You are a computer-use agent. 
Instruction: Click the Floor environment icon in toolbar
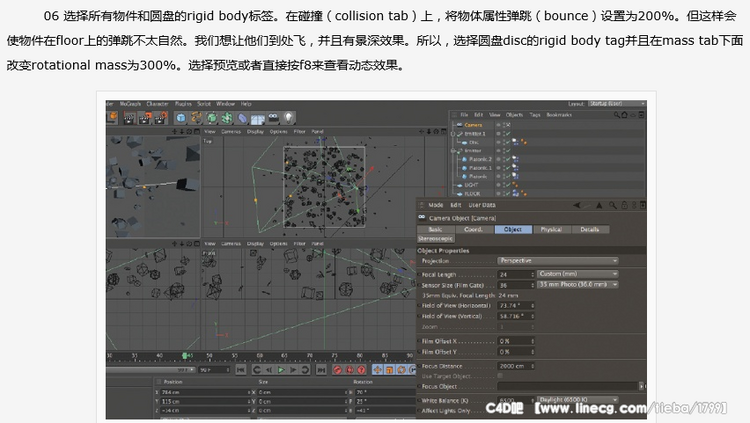point(258,118)
